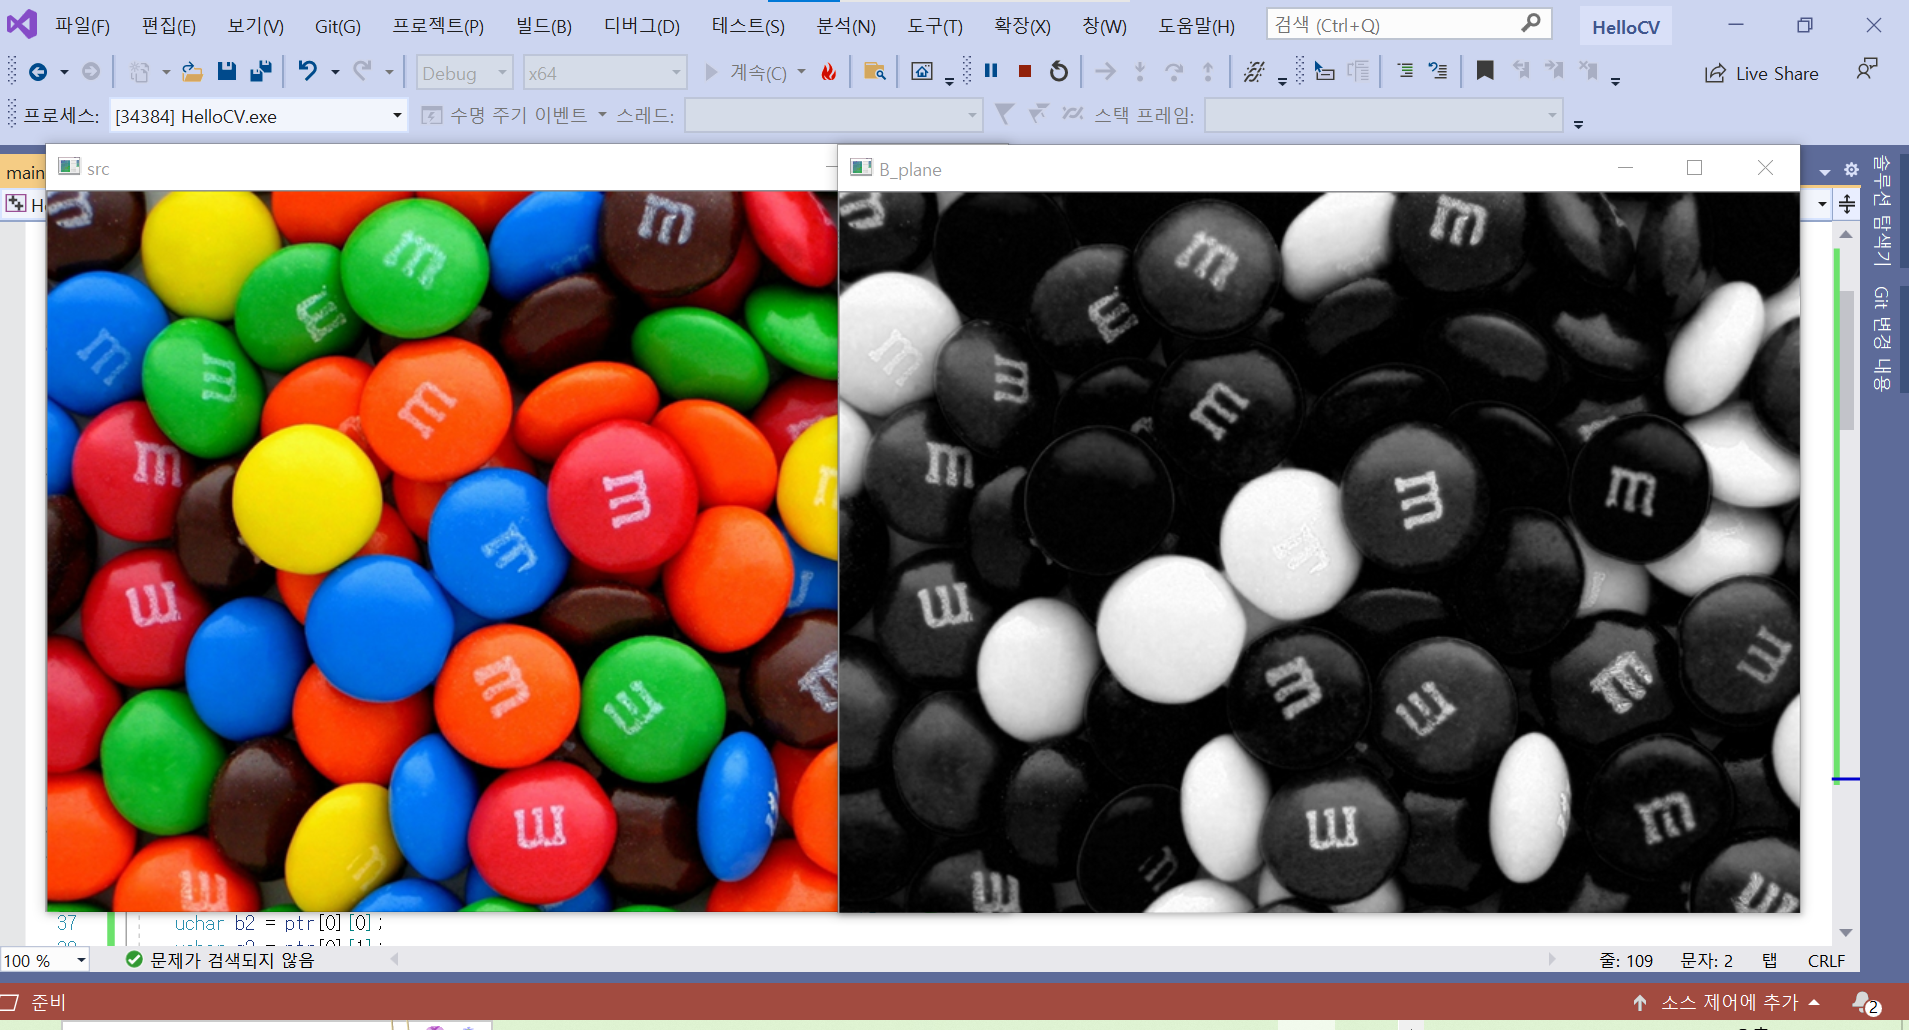Click the 줄: 109 line number indicator
The height and width of the screenshot is (1030, 1909).
pyautogui.click(x=1626, y=961)
